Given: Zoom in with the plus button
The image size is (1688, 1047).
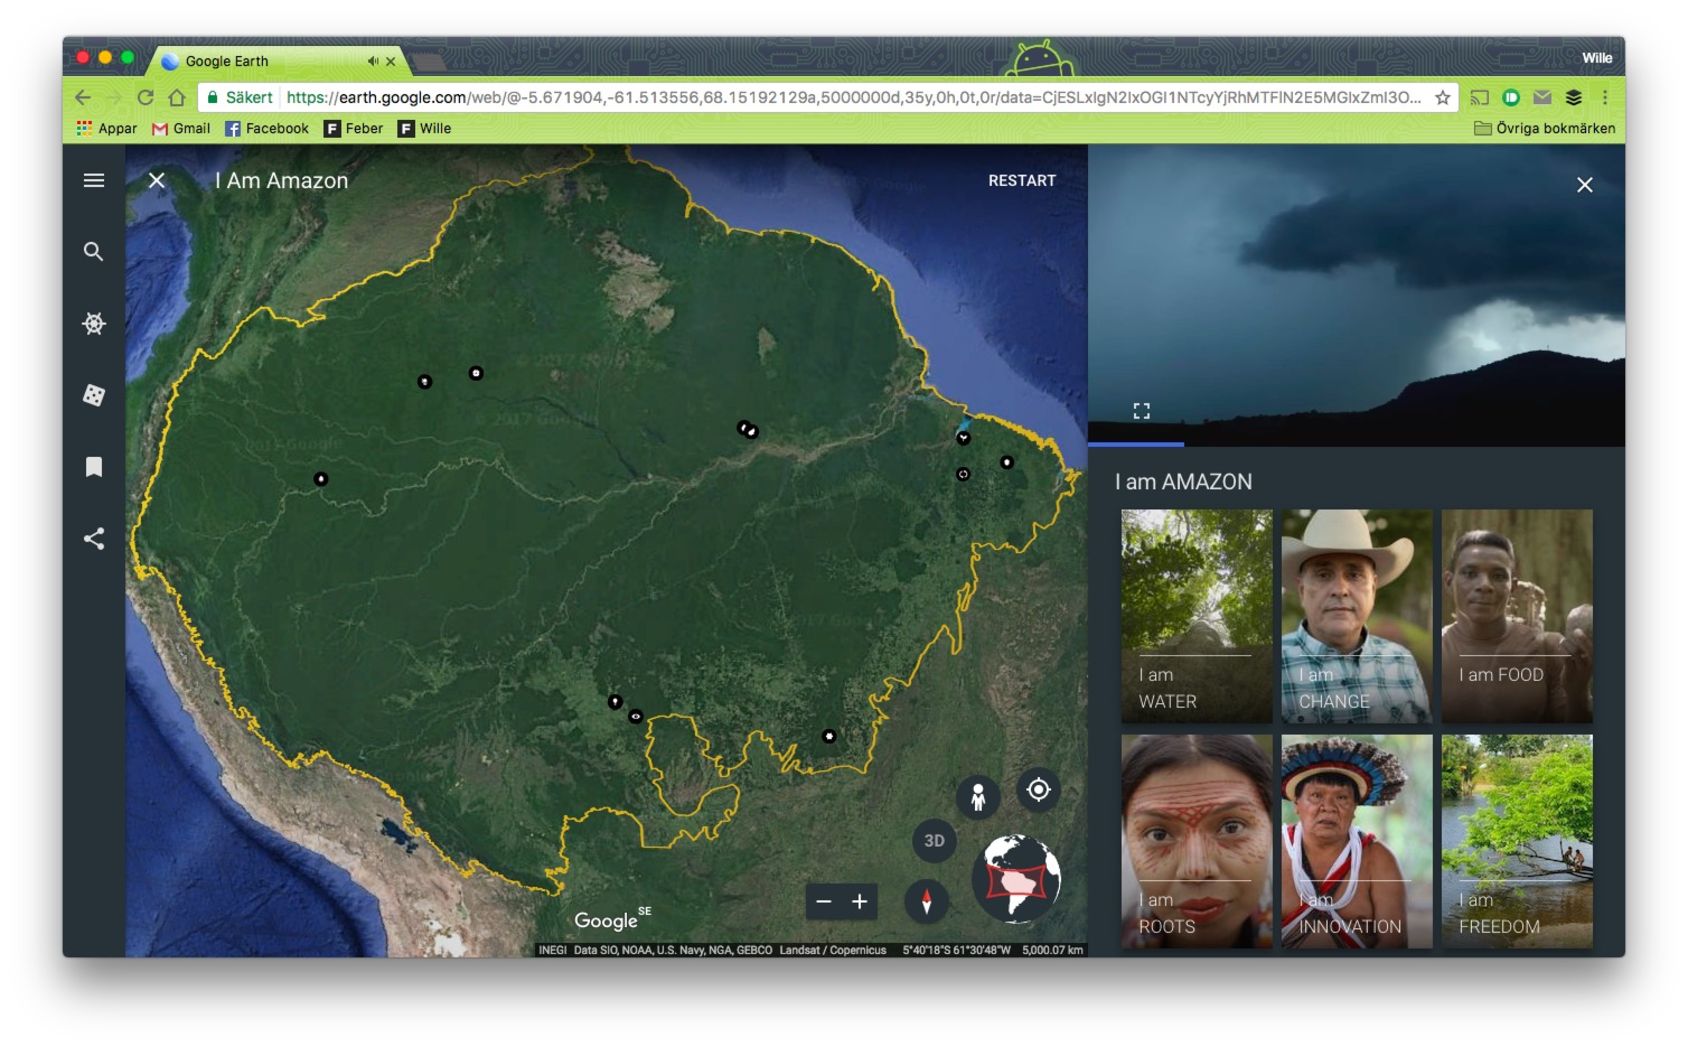Looking at the screenshot, I should [x=860, y=902].
